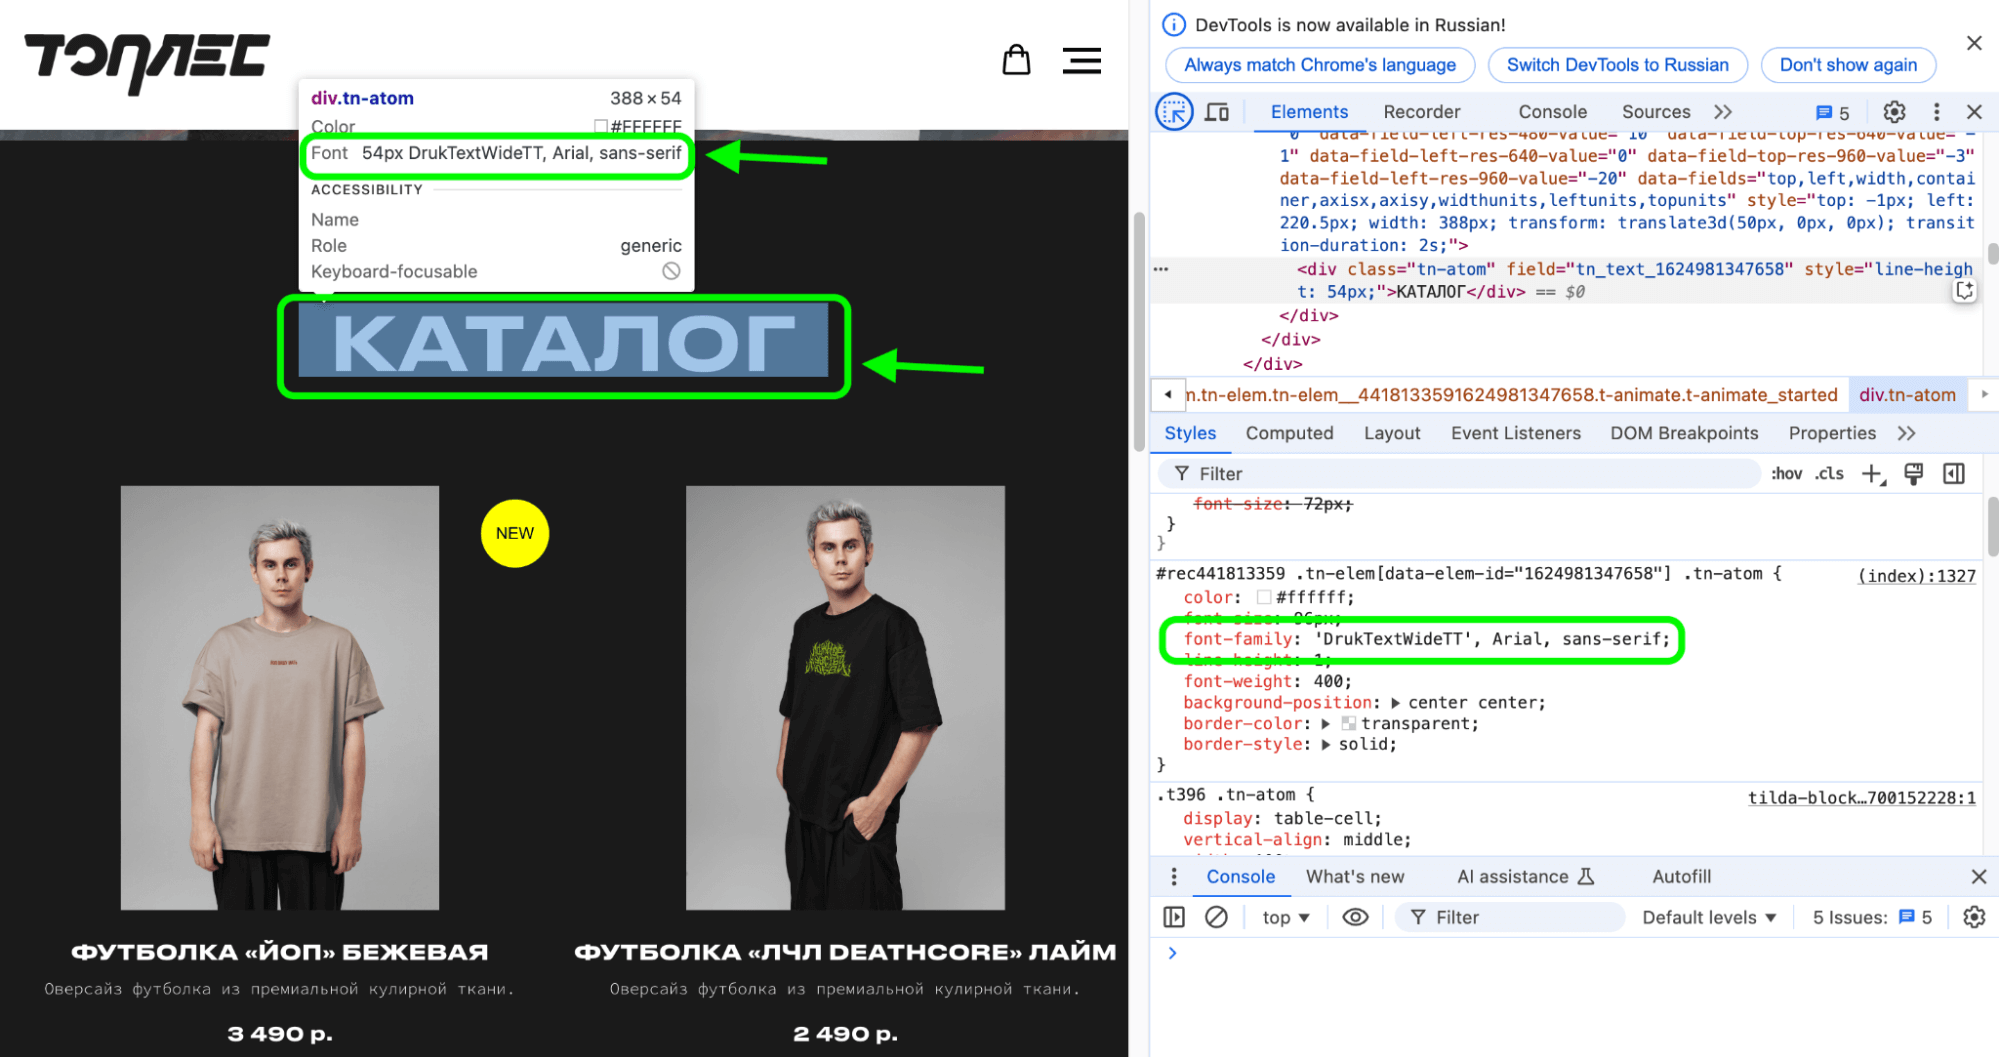Viewport: 1999px width, 1058px height.
Task: Expand the border-color property
Action: coord(1326,724)
